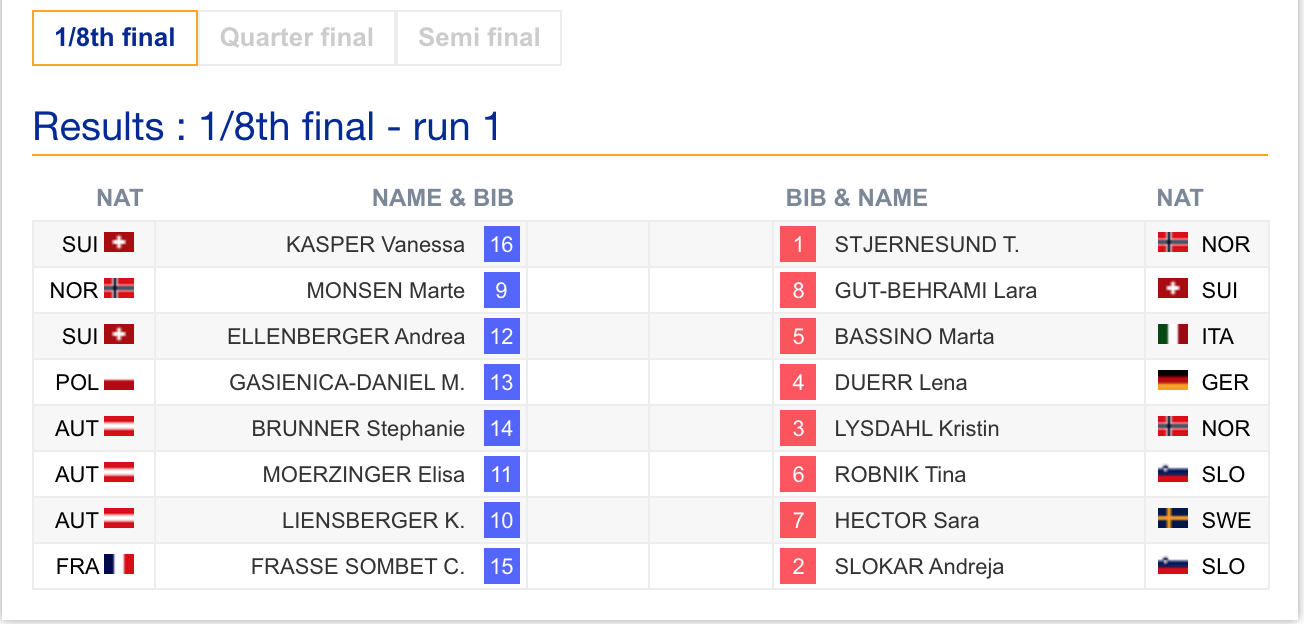This screenshot has width=1304, height=624.
Task: Open the Semi final tab
Action: click(x=479, y=38)
